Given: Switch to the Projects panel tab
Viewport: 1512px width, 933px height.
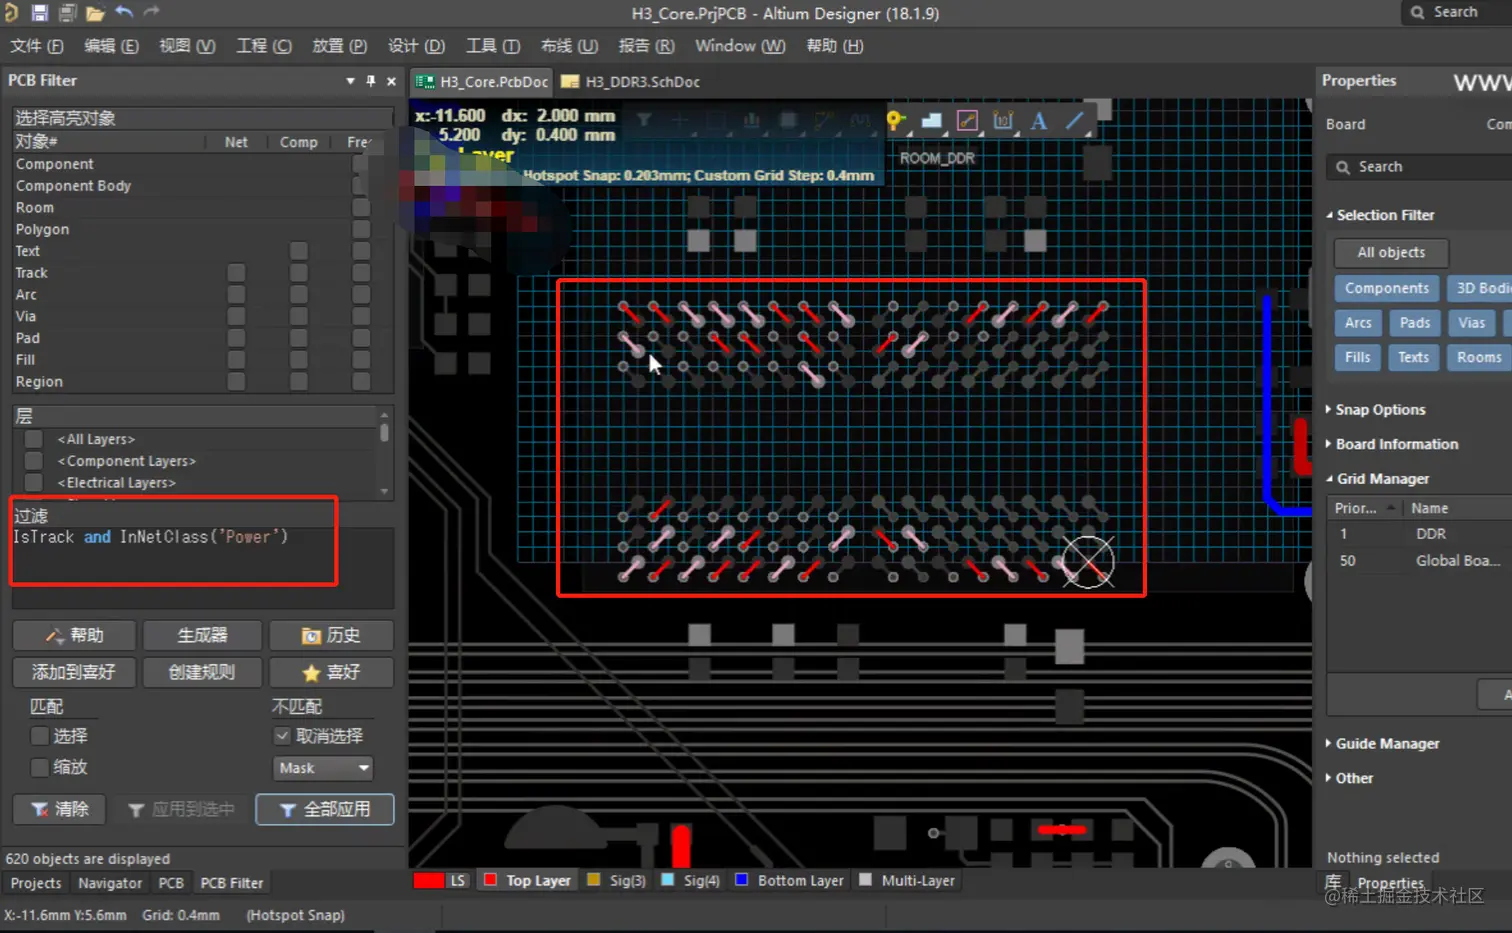Looking at the screenshot, I should pyautogui.click(x=36, y=883).
